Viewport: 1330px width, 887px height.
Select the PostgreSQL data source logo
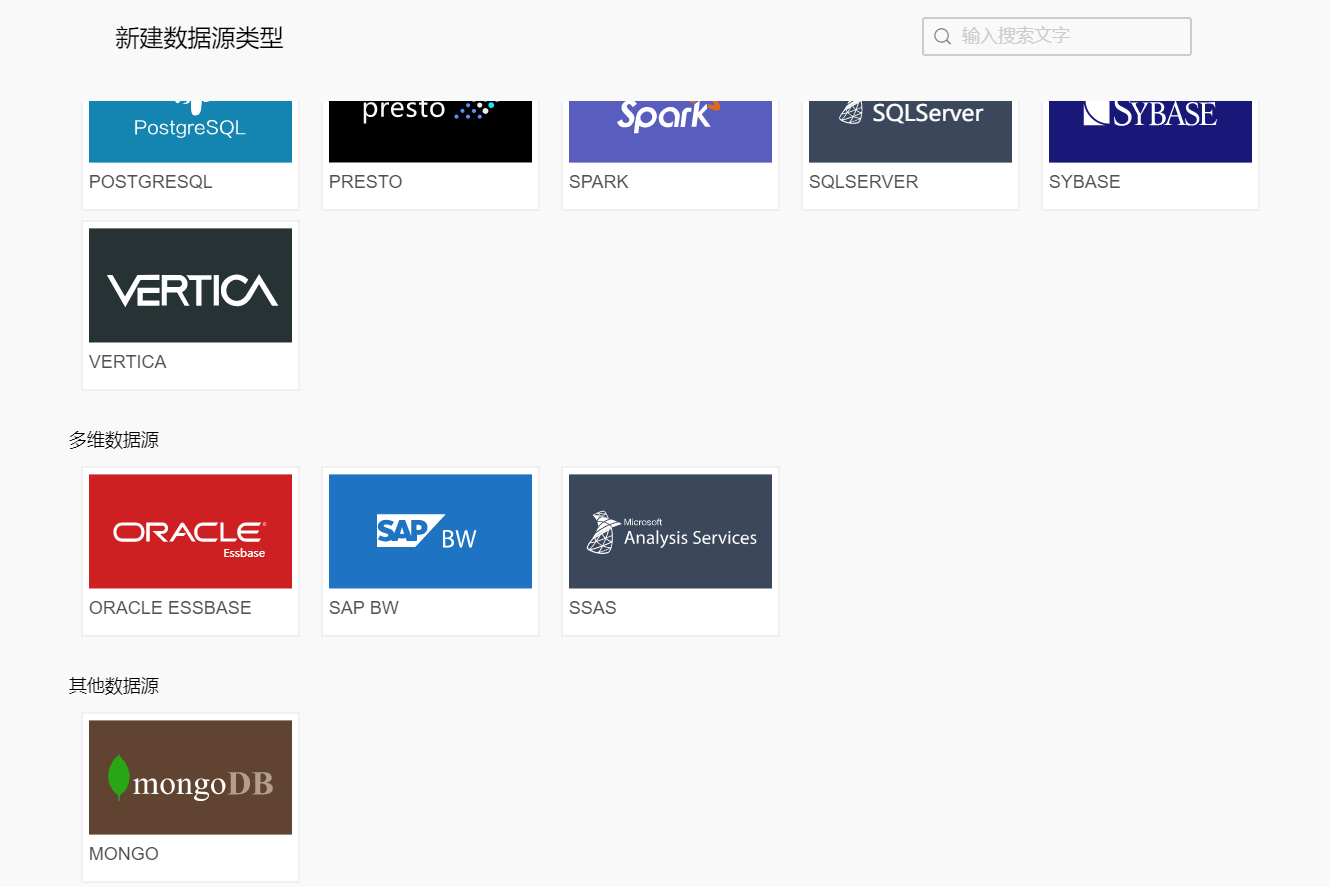click(x=190, y=132)
